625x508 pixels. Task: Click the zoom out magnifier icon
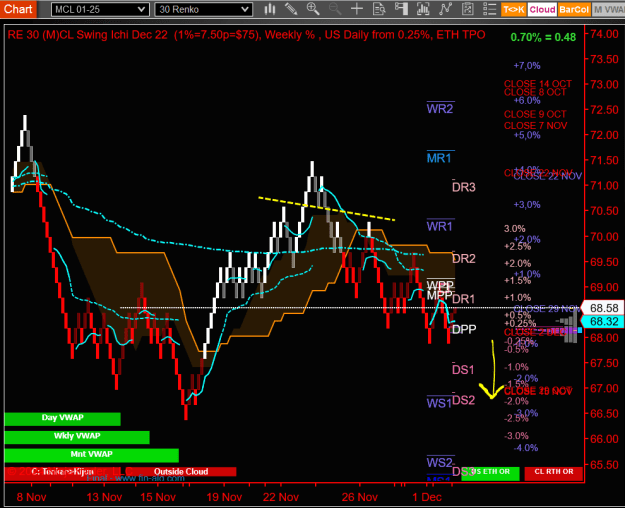click(x=335, y=9)
